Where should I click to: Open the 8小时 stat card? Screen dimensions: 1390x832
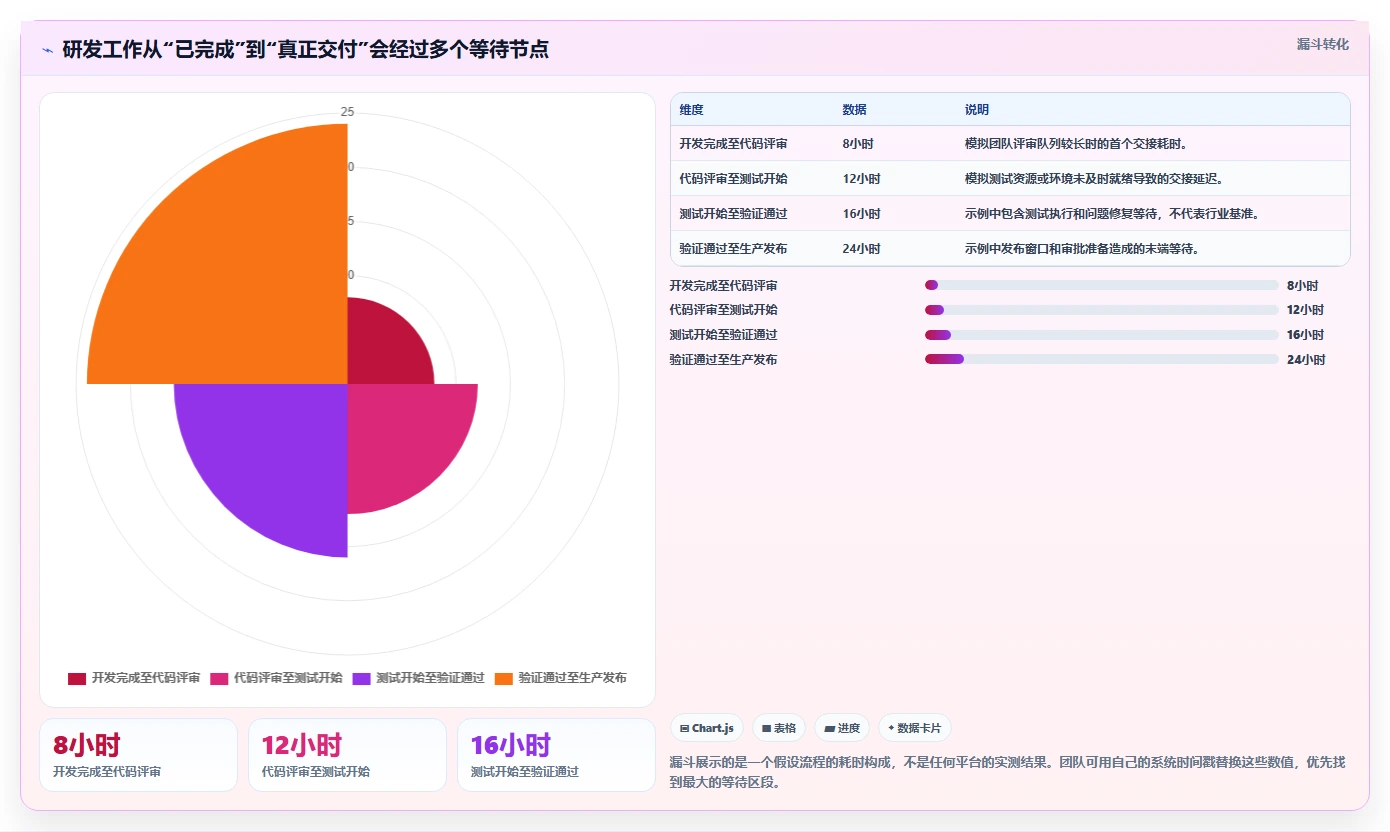click(138, 755)
